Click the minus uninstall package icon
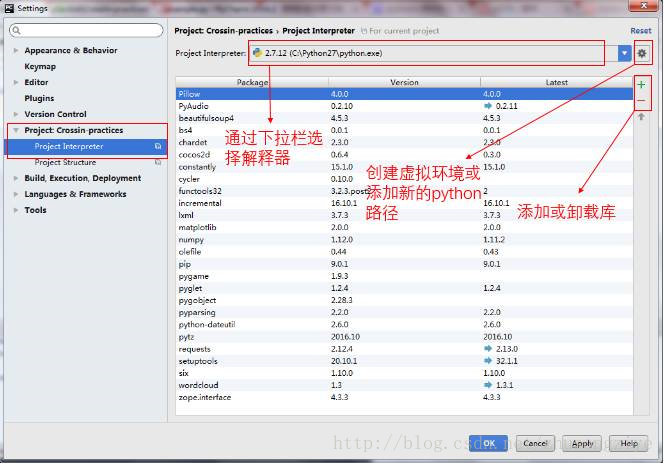664x463 pixels. click(641, 100)
